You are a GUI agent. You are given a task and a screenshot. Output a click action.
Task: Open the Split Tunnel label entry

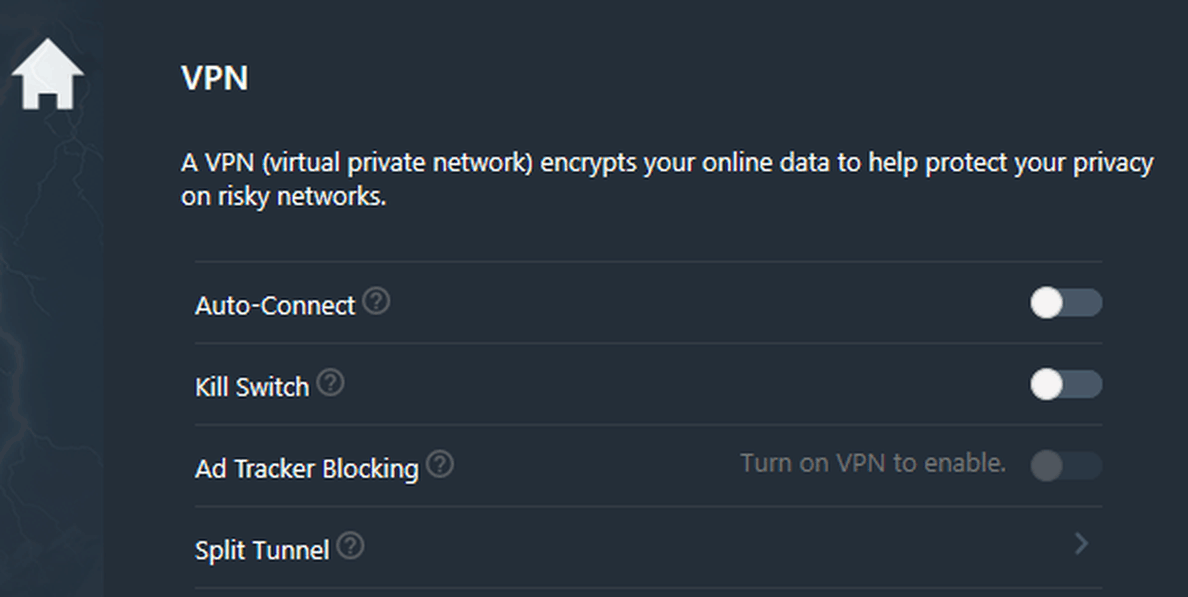pyautogui.click(x=262, y=550)
